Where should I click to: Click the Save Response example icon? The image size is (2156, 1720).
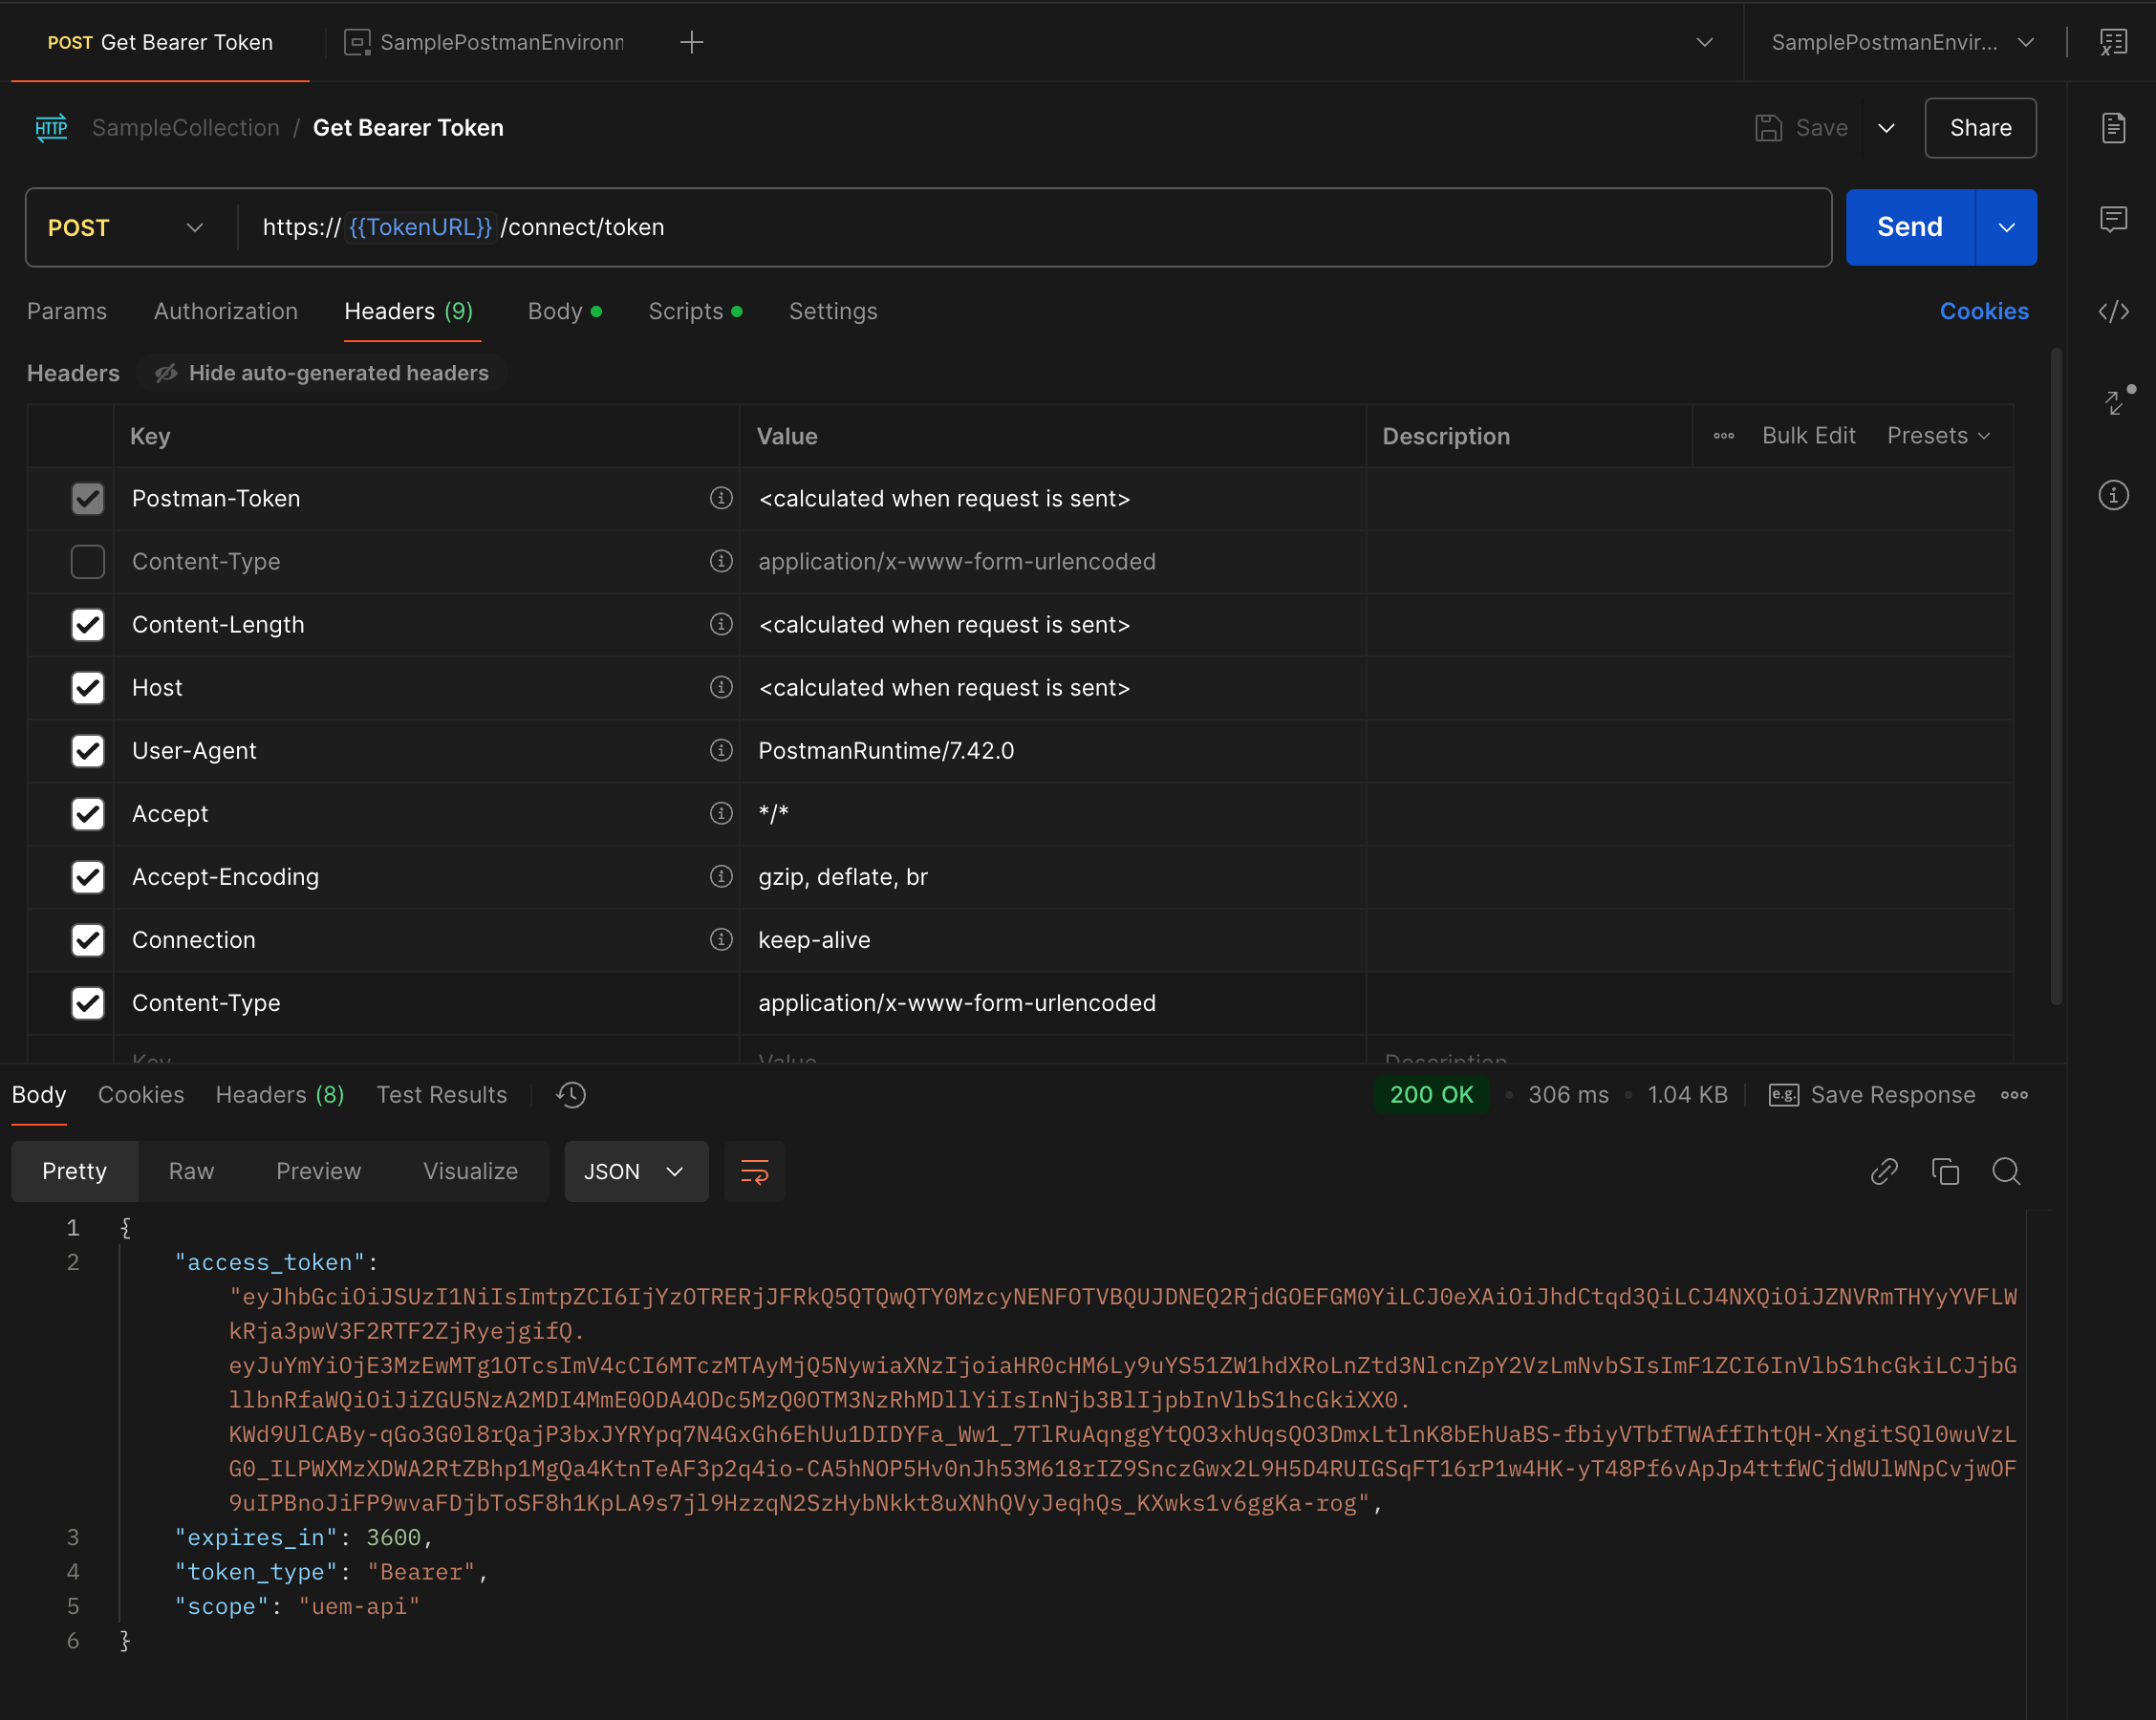click(1784, 1095)
